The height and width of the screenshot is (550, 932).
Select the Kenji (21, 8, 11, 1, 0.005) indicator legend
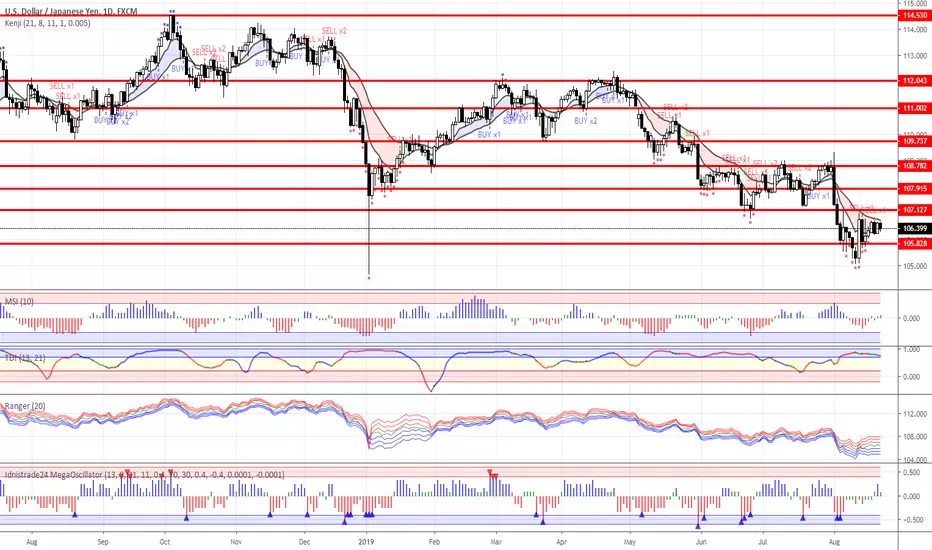(x=48, y=23)
